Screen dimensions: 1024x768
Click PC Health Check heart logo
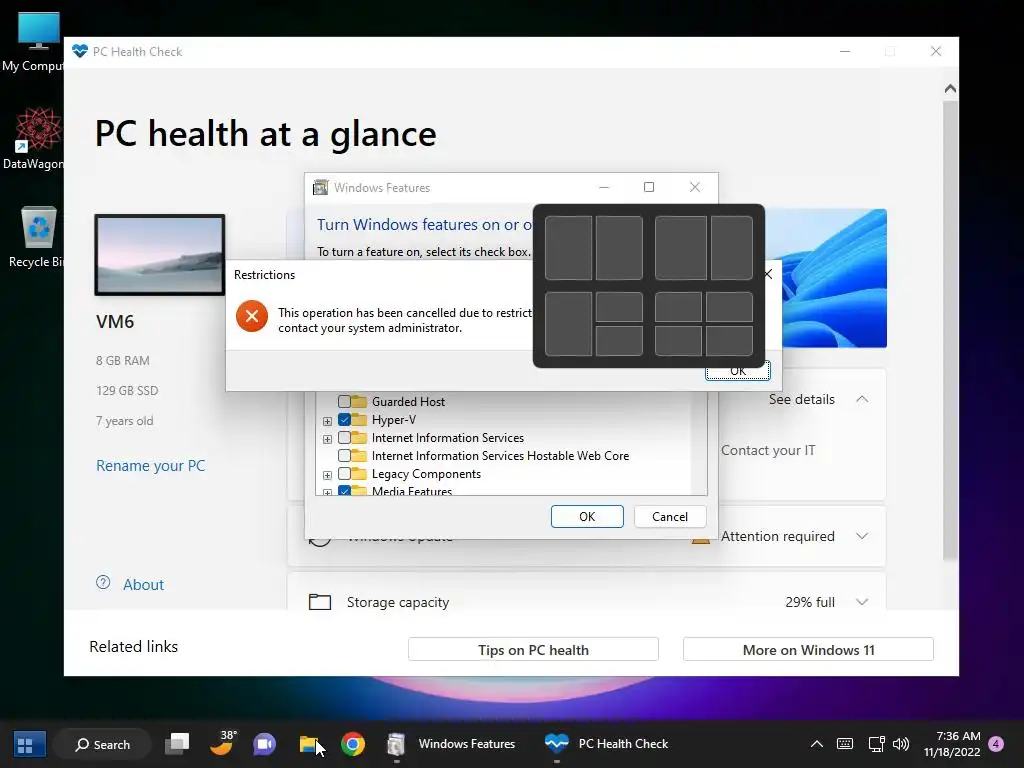pos(80,51)
